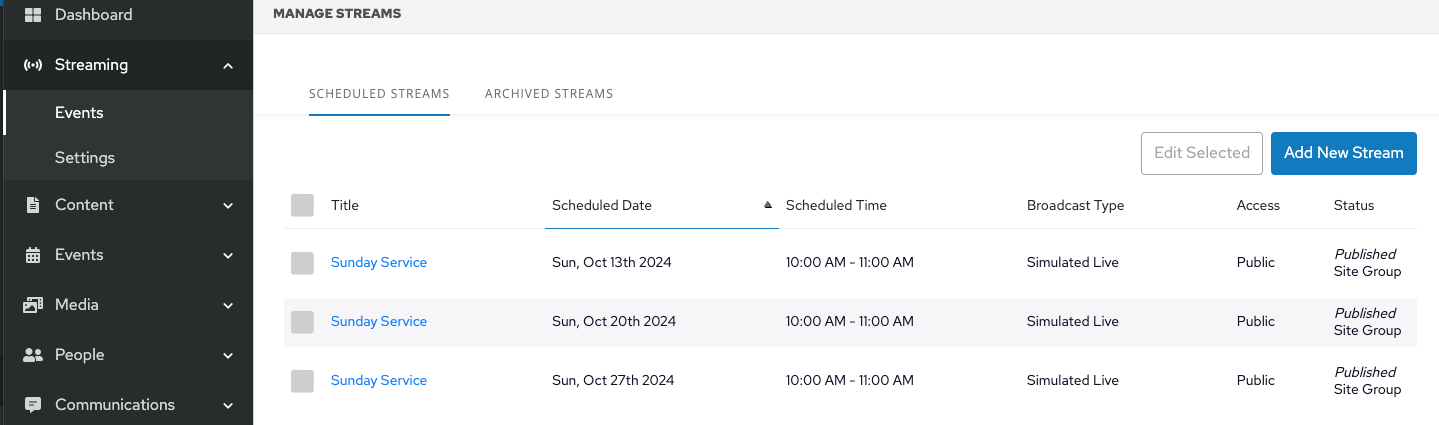Open Settings under Streaming

pos(85,158)
